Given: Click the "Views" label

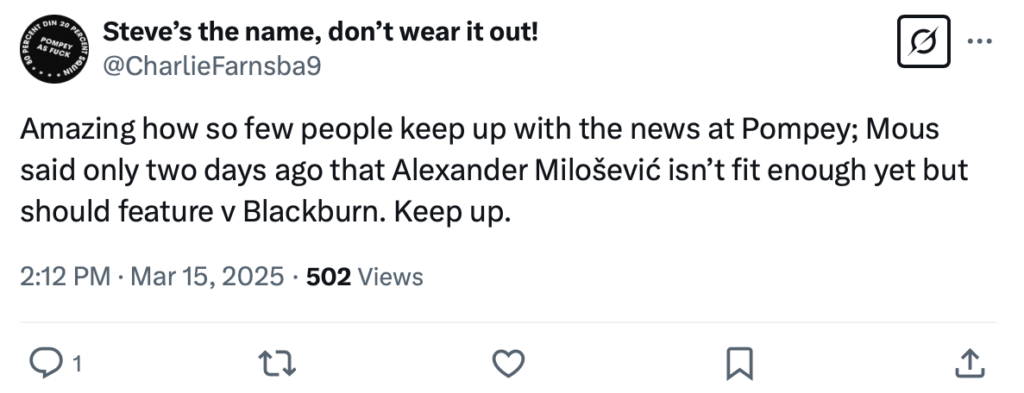Looking at the screenshot, I should pyautogui.click(x=391, y=277).
